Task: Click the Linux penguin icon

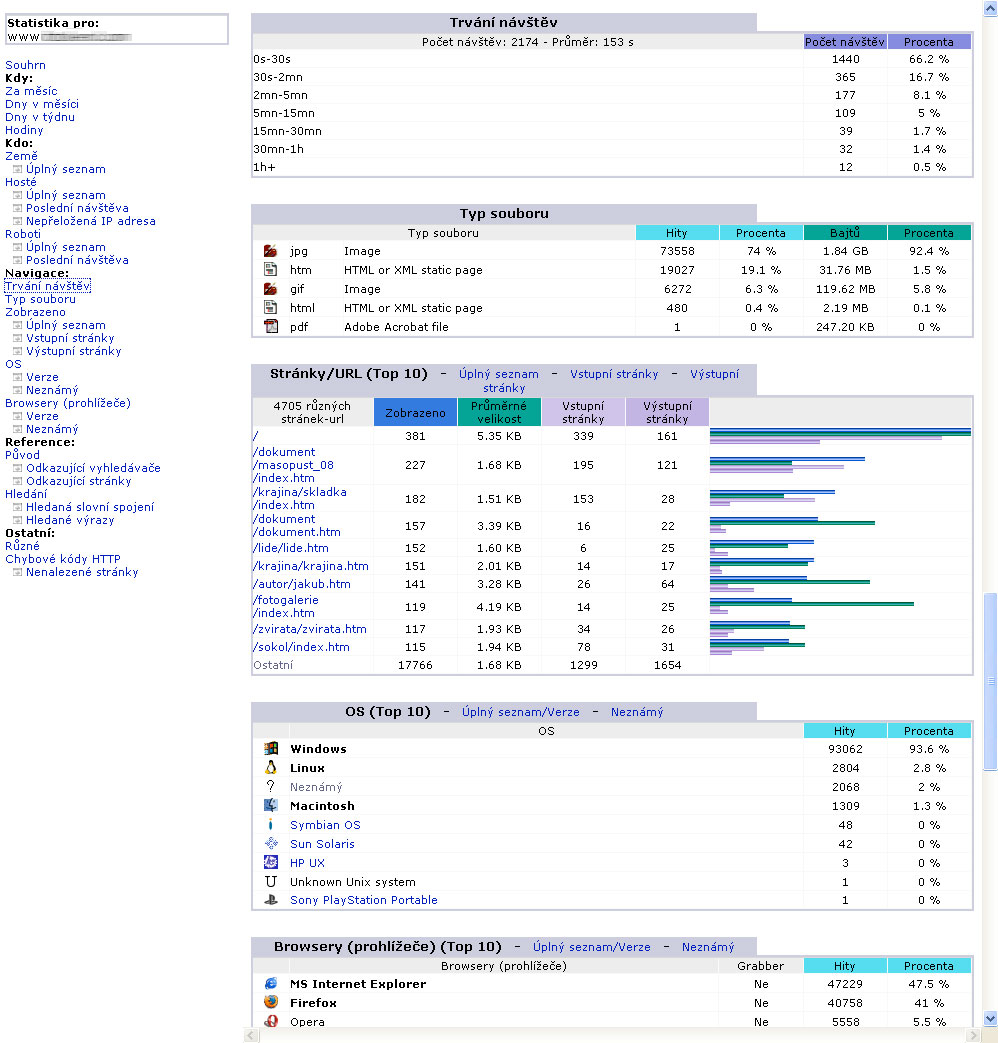Action: (270, 768)
